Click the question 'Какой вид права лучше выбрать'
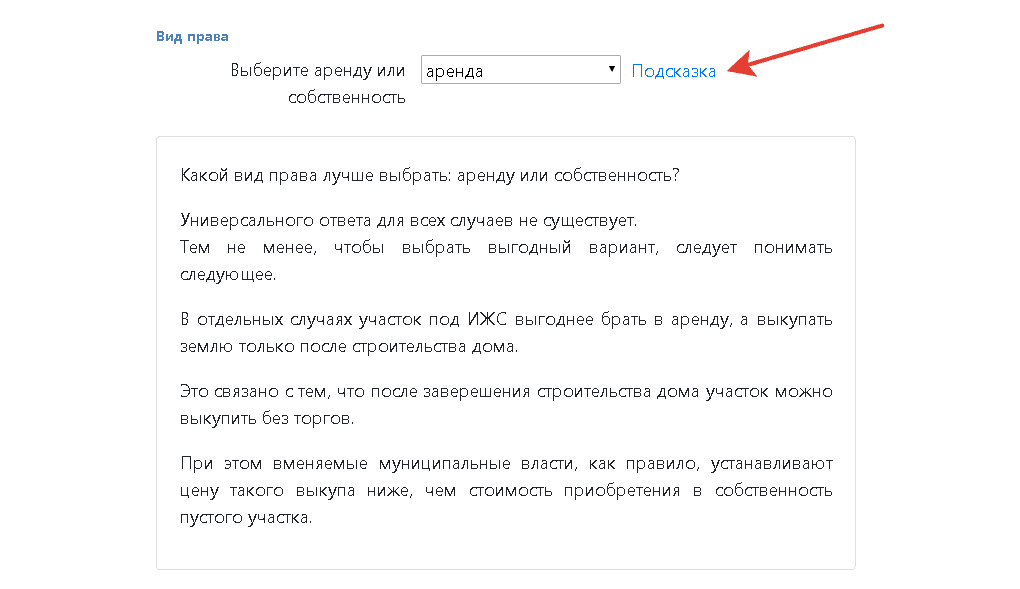The height and width of the screenshot is (589, 1020). click(430, 175)
